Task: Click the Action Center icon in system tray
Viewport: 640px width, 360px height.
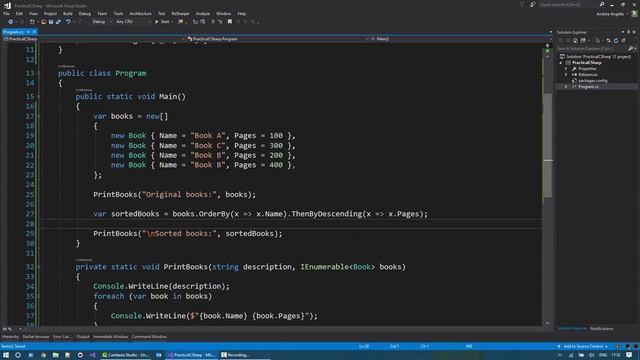Action: click(x=629, y=355)
